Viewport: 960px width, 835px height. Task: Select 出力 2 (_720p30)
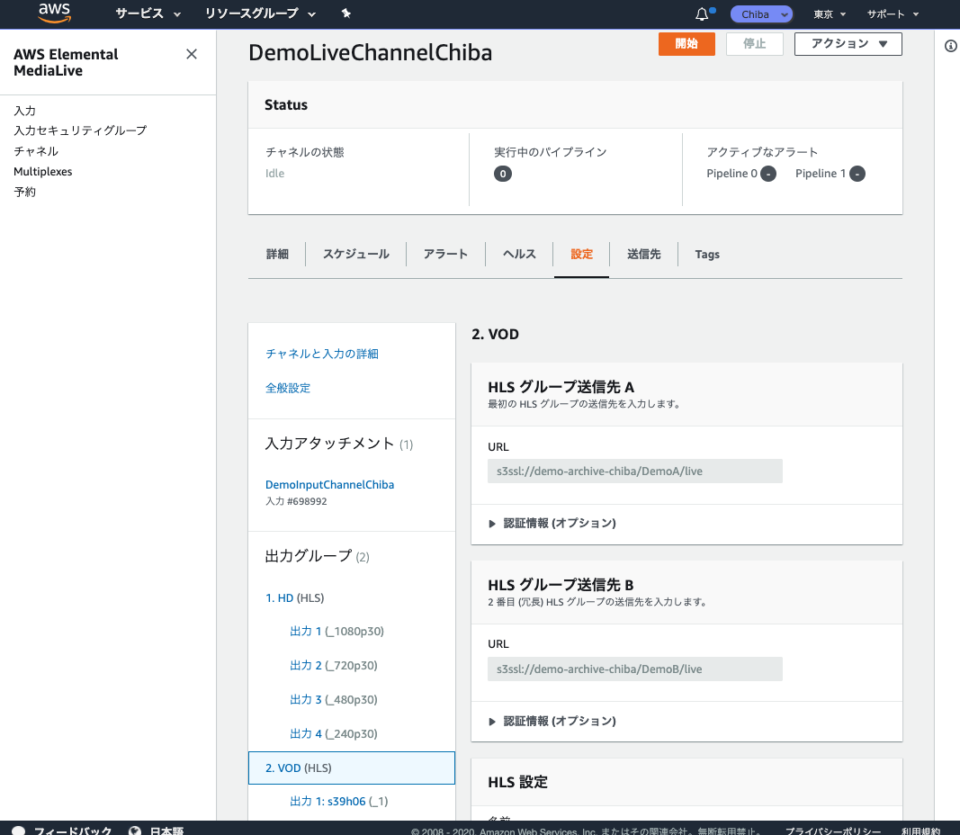tap(334, 665)
